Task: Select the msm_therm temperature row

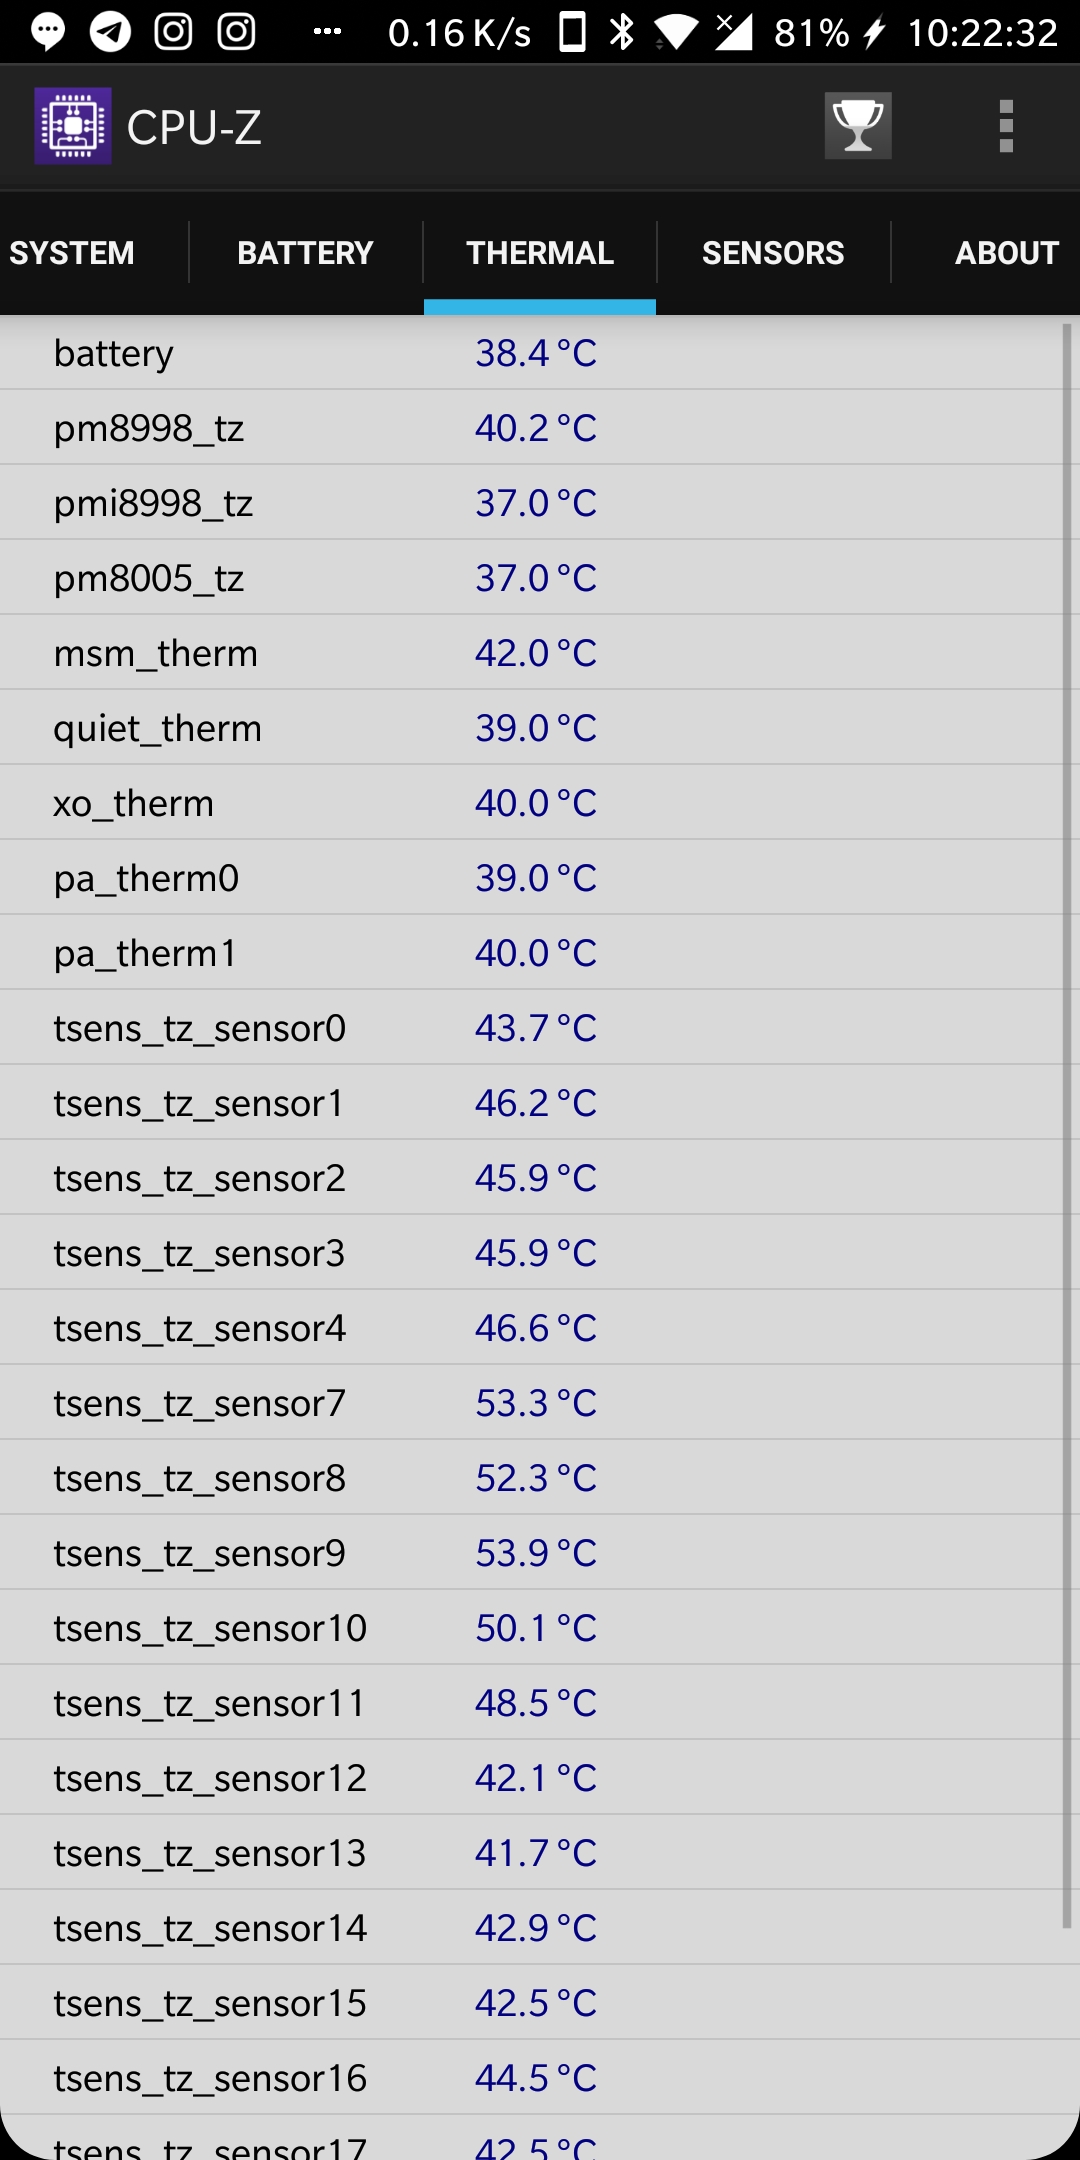Action: [x=530, y=653]
